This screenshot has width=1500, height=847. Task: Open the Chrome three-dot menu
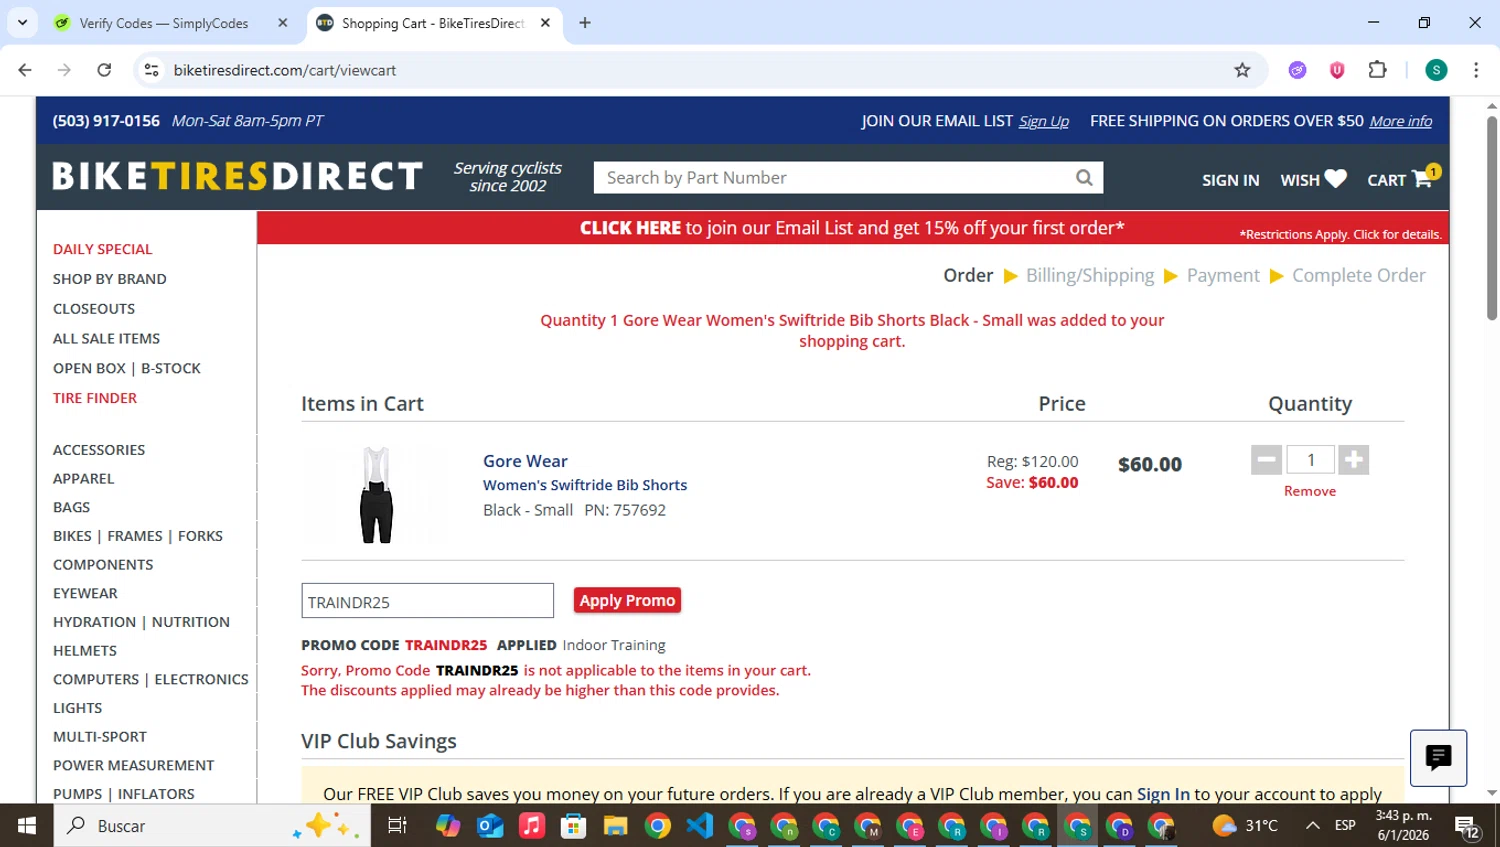[x=1476, y=70]
